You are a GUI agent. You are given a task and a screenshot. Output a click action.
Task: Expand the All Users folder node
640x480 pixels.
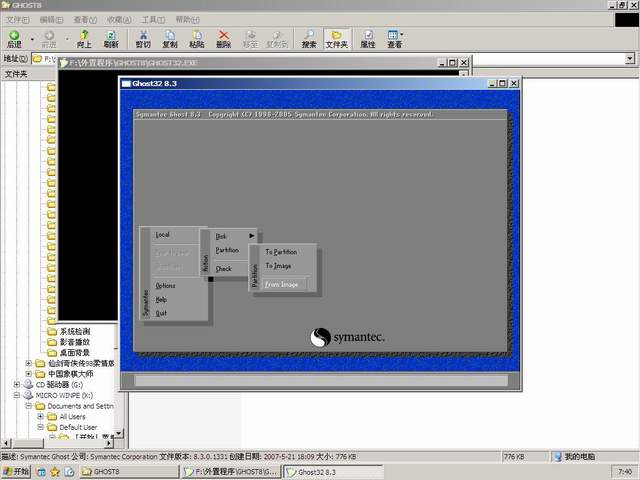point(40,416)
